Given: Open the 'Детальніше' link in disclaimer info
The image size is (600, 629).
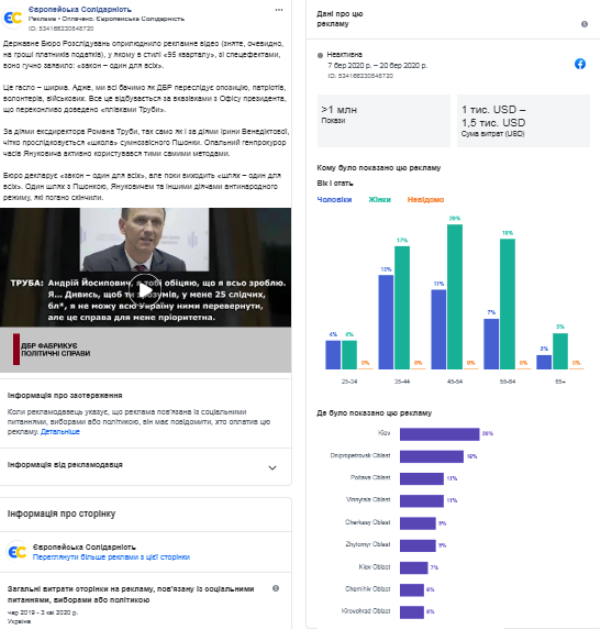Looking at the screenshot, I should point(60,432).
